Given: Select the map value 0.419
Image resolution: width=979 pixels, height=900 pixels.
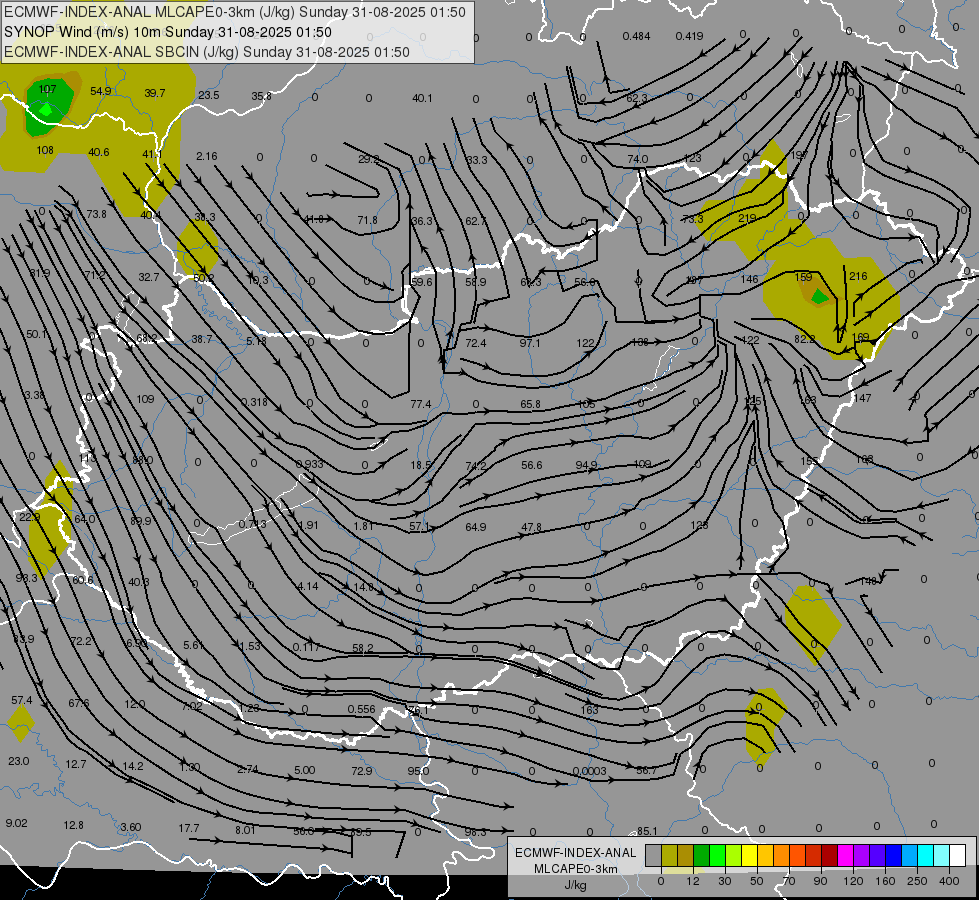Looking at the screenshot, I should [689, 36].
